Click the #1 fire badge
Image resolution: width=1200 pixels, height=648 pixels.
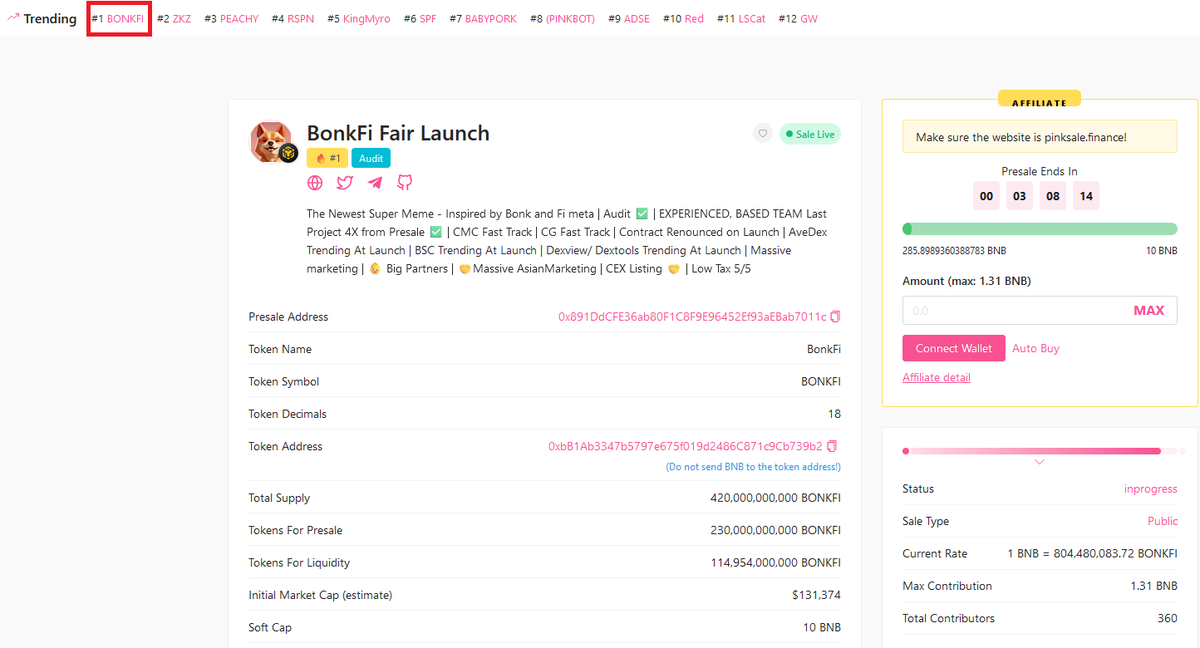tap(327, 158)
